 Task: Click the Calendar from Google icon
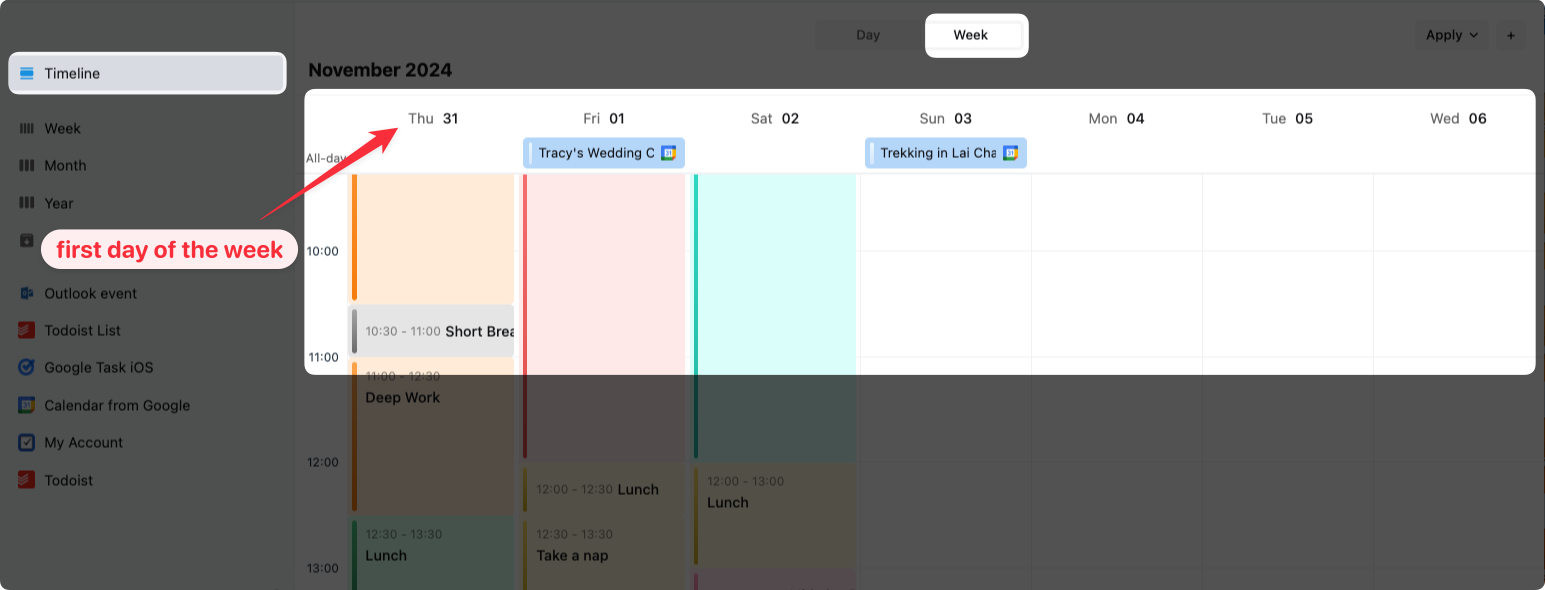coord(27,405)
